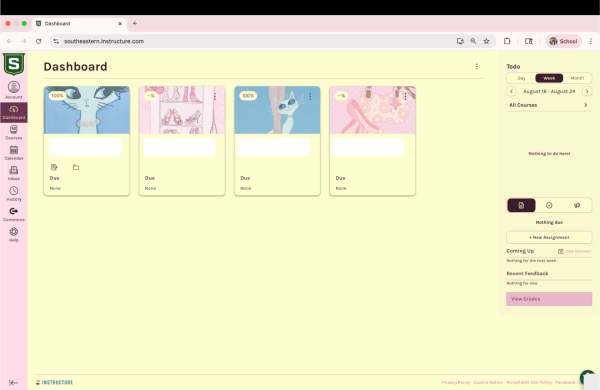The width and height of the screenshot is (600, 390).
Task: Show the clock view in the Todo widget
Action: (x=549, y=206)
